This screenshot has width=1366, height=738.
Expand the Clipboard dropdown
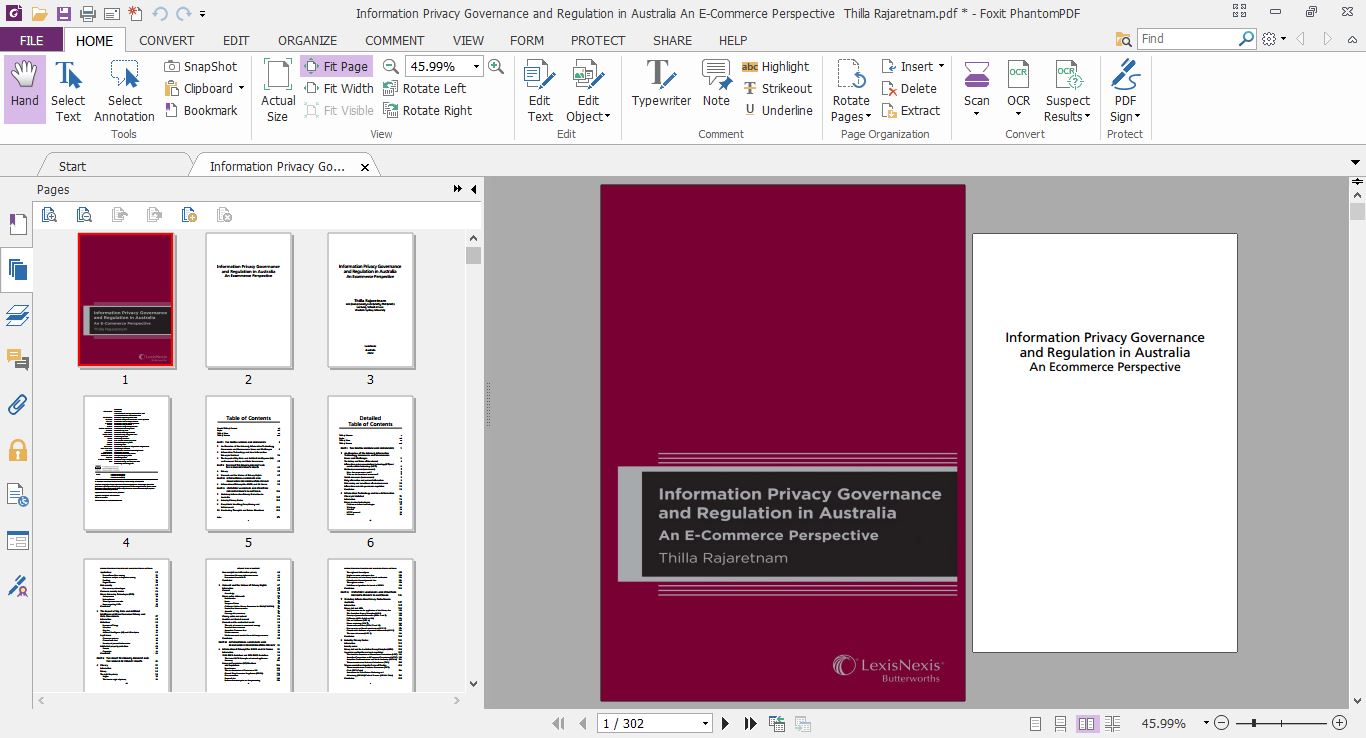[241, 88]
